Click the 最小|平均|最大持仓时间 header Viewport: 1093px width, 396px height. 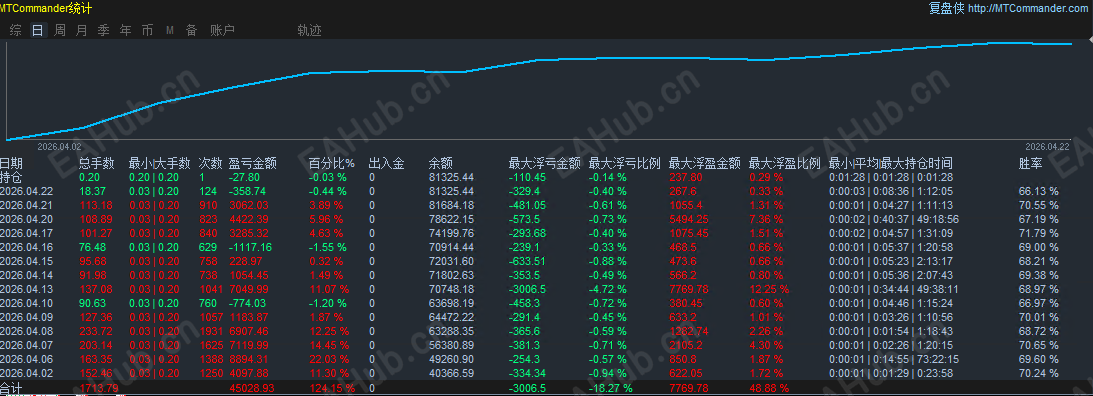[891, 163]
